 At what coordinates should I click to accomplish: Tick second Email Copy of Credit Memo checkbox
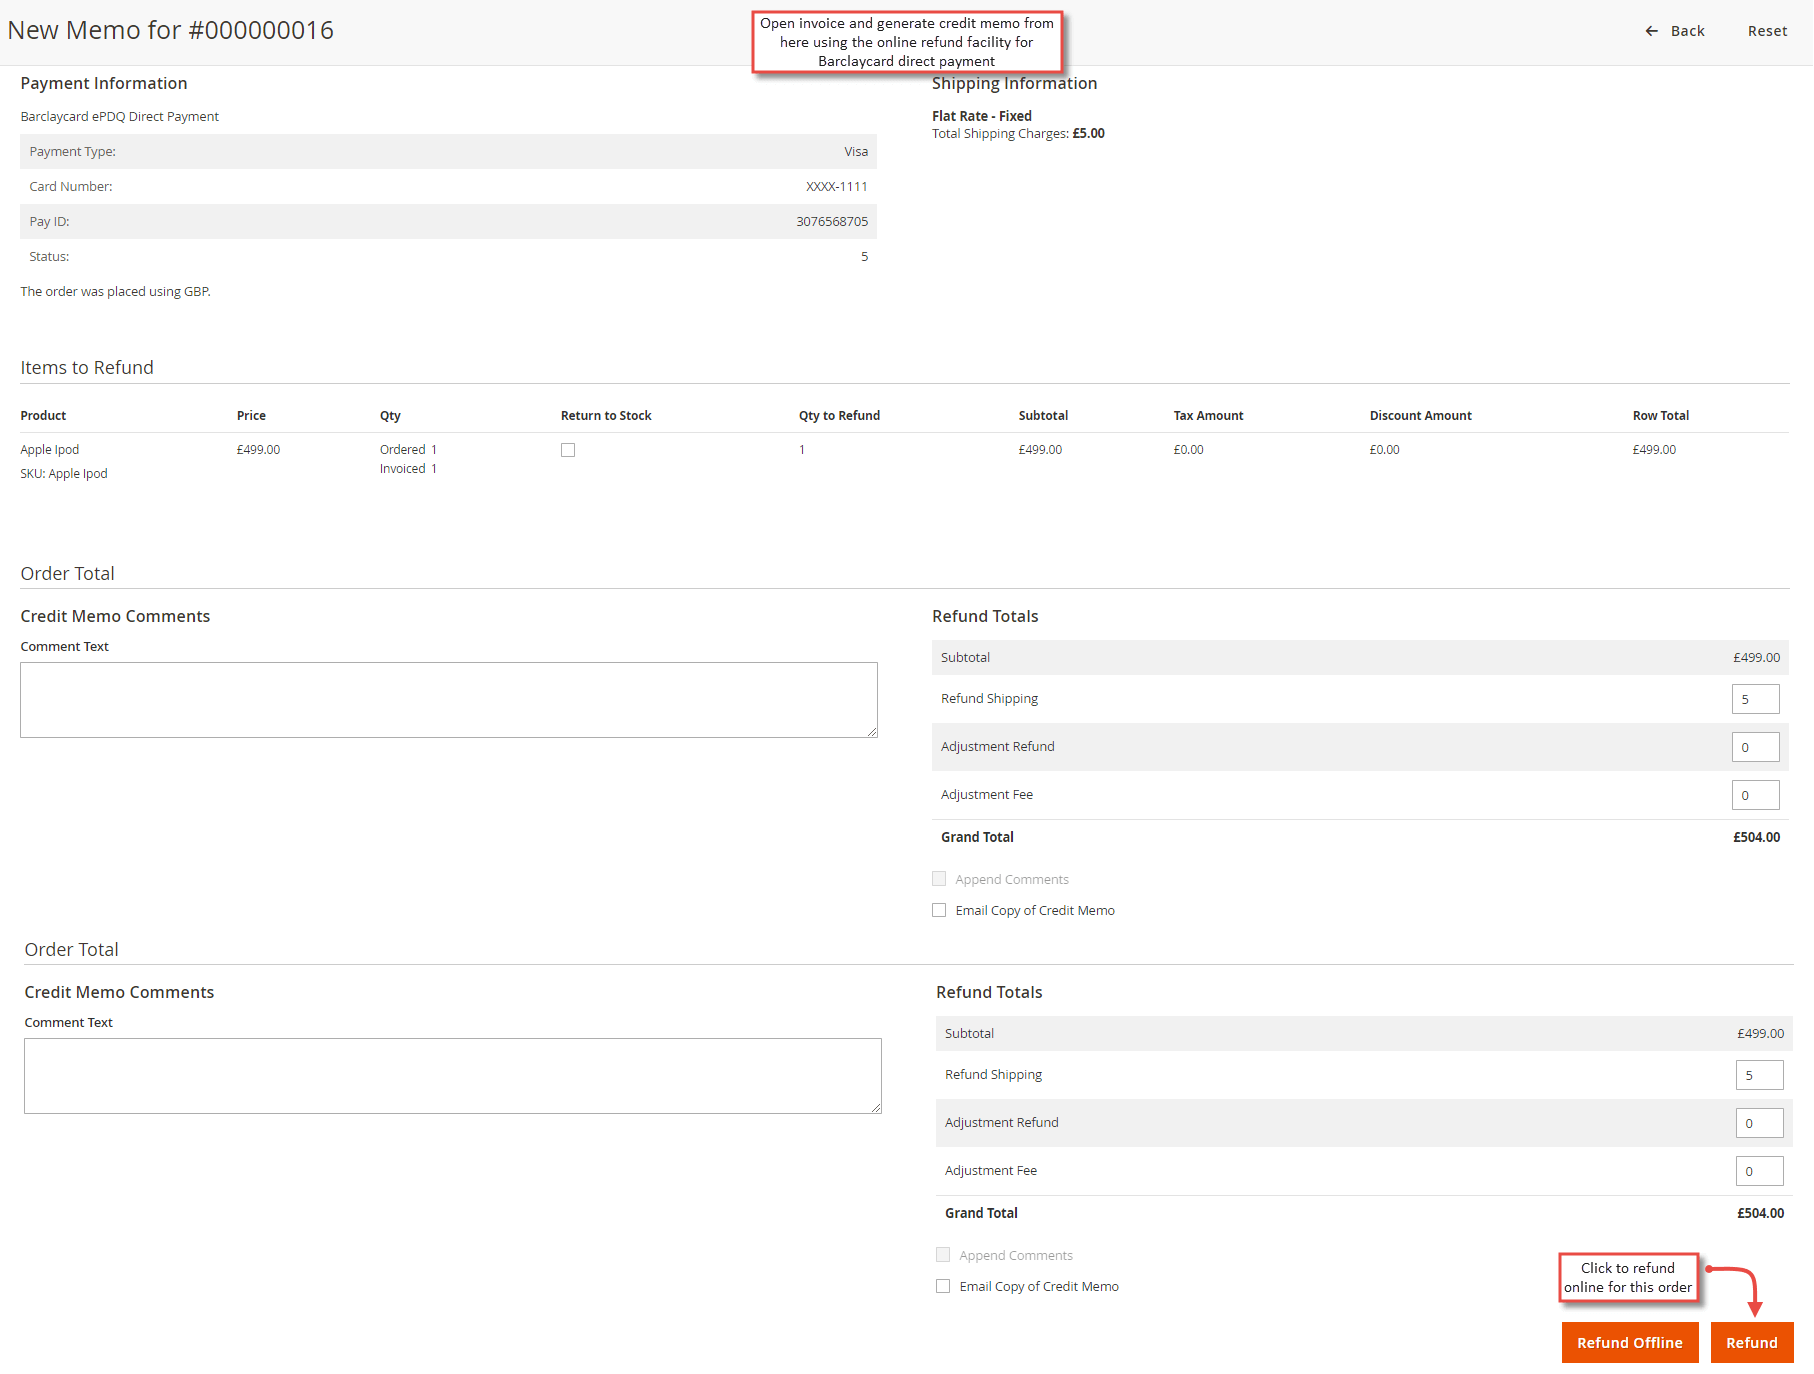pyautogui.click(x=943, y=1286)
